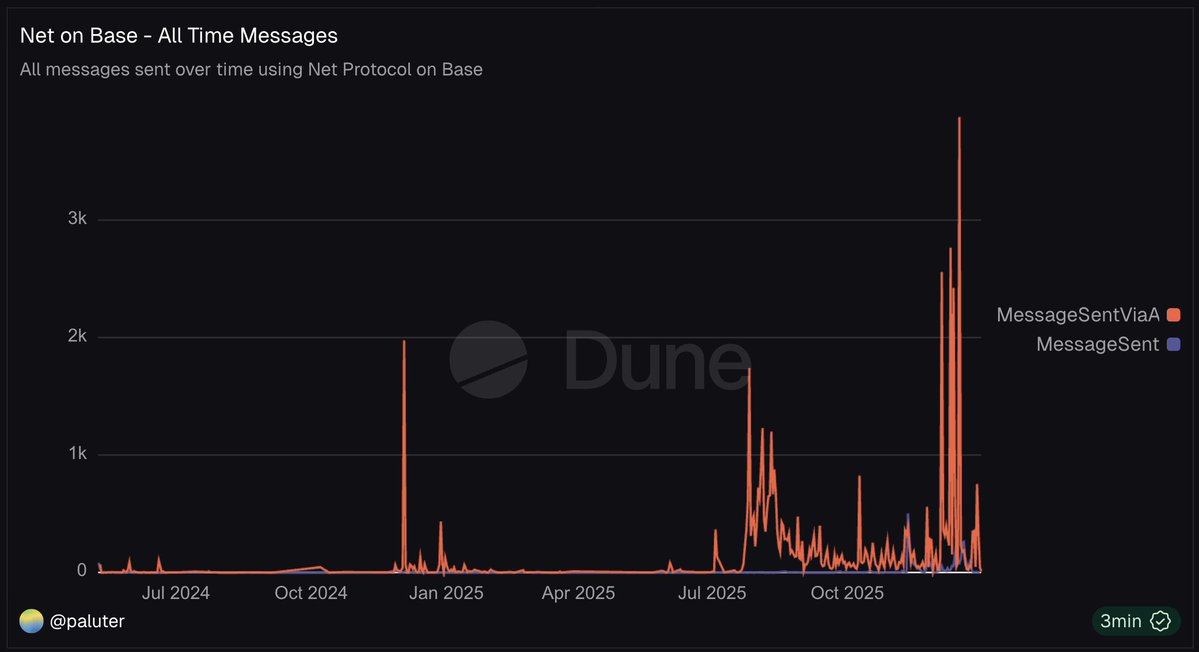Click the tallest orange spike peak

pyautogui.click(x=959, y=119)
